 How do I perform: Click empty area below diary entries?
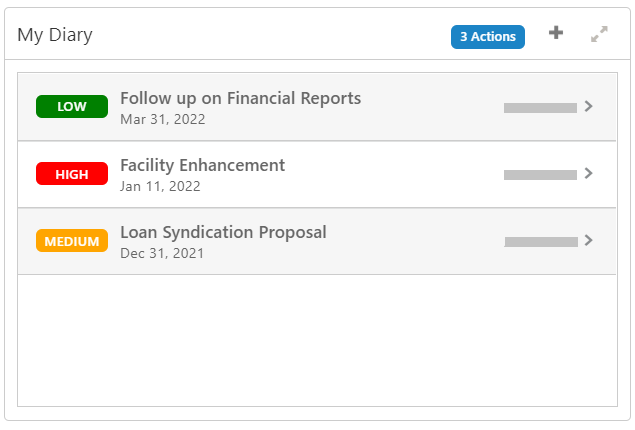[x=317, y=340]
